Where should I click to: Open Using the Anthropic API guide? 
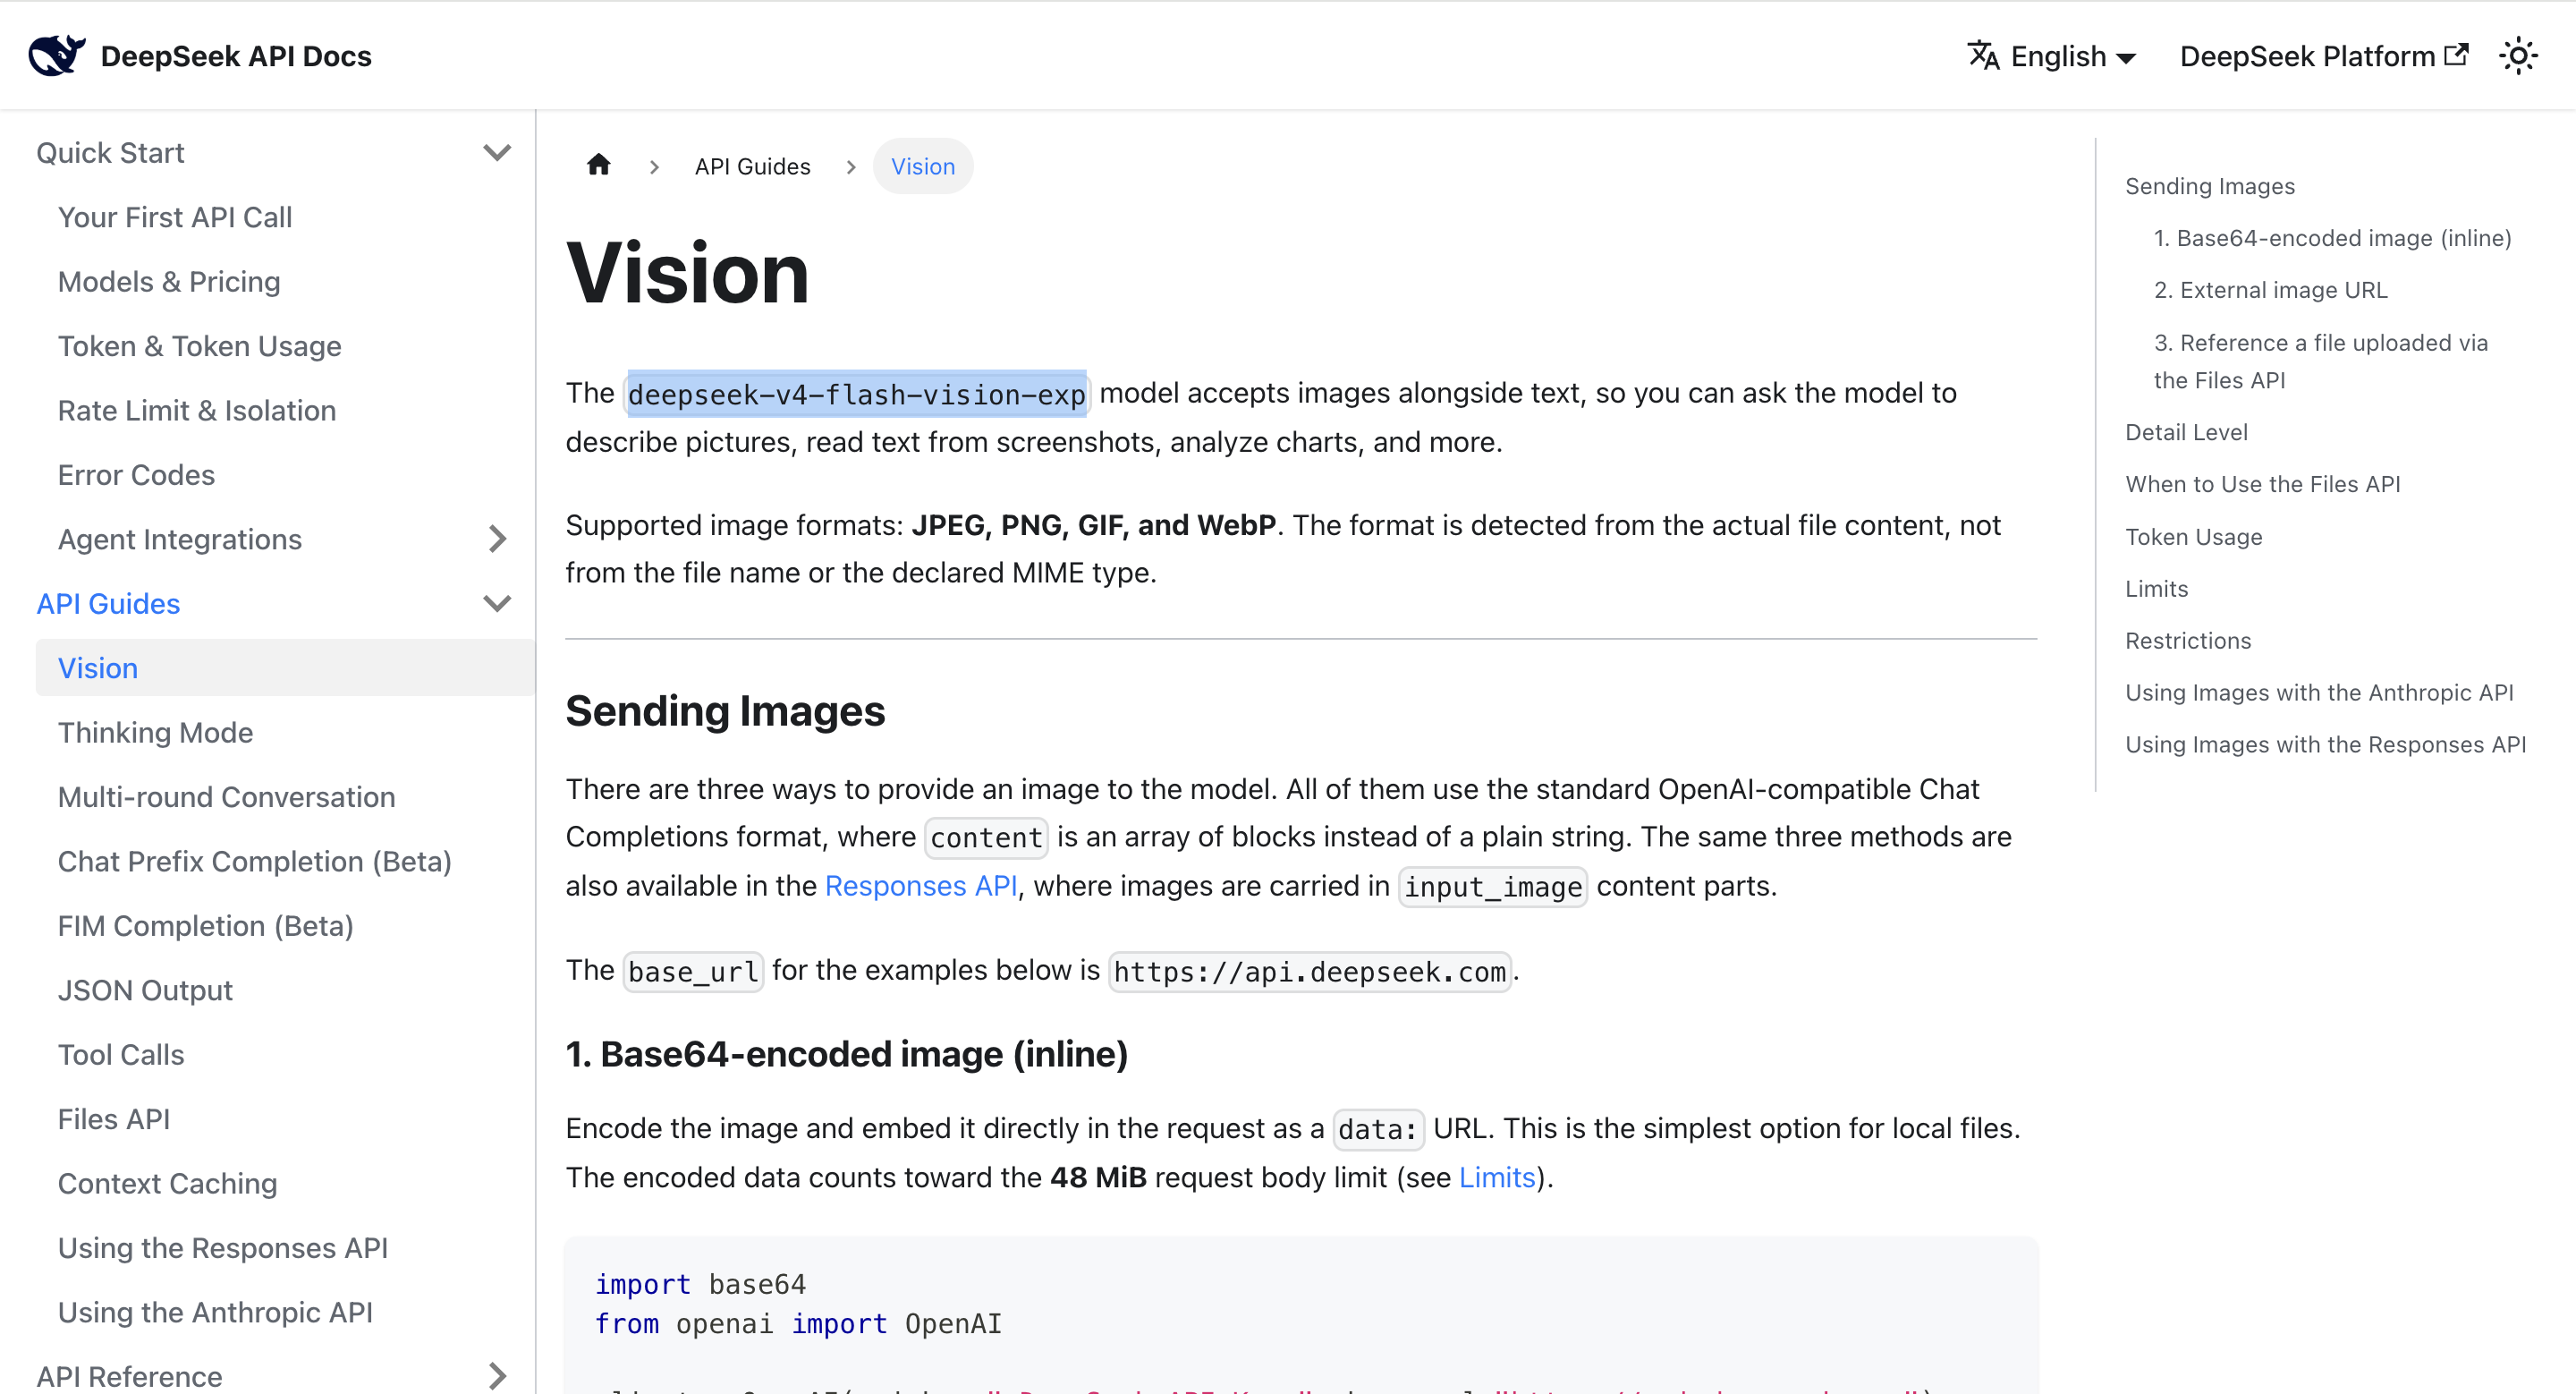[x=215, y=1312]
